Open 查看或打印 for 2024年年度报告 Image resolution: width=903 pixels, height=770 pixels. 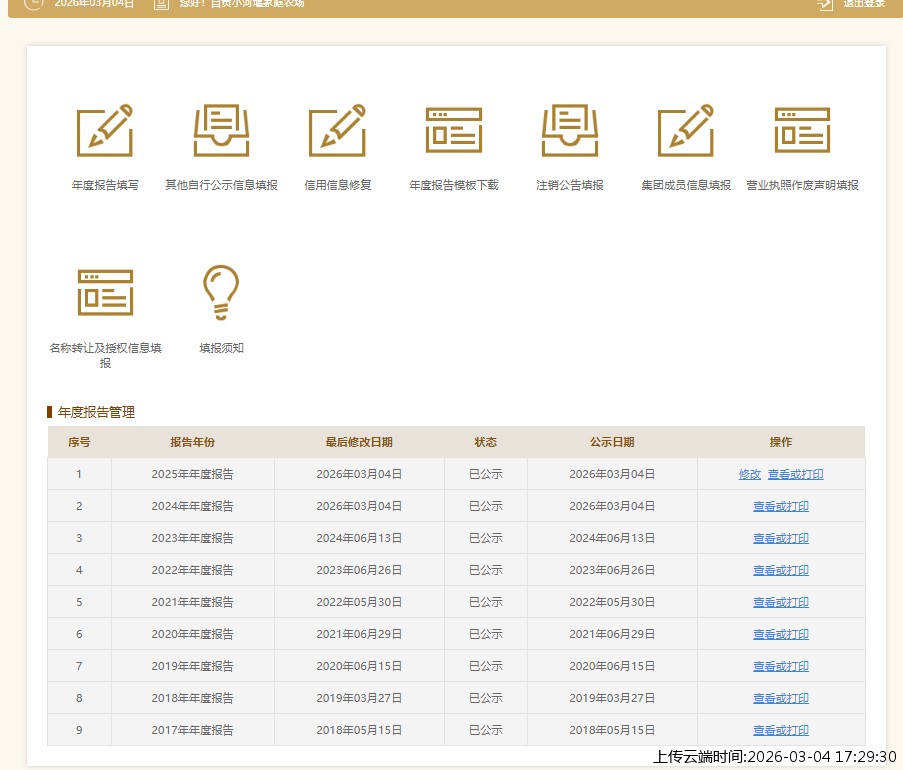point(781,507)
